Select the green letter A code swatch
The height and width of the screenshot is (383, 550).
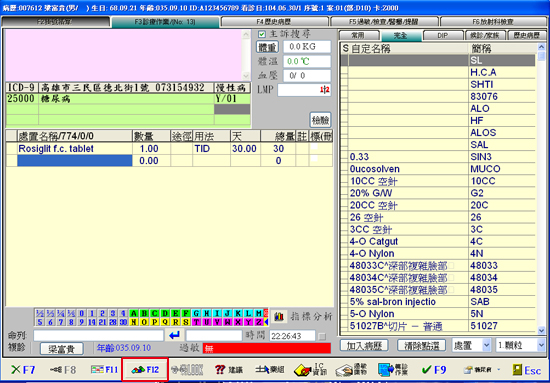click(x=134, y=313)
